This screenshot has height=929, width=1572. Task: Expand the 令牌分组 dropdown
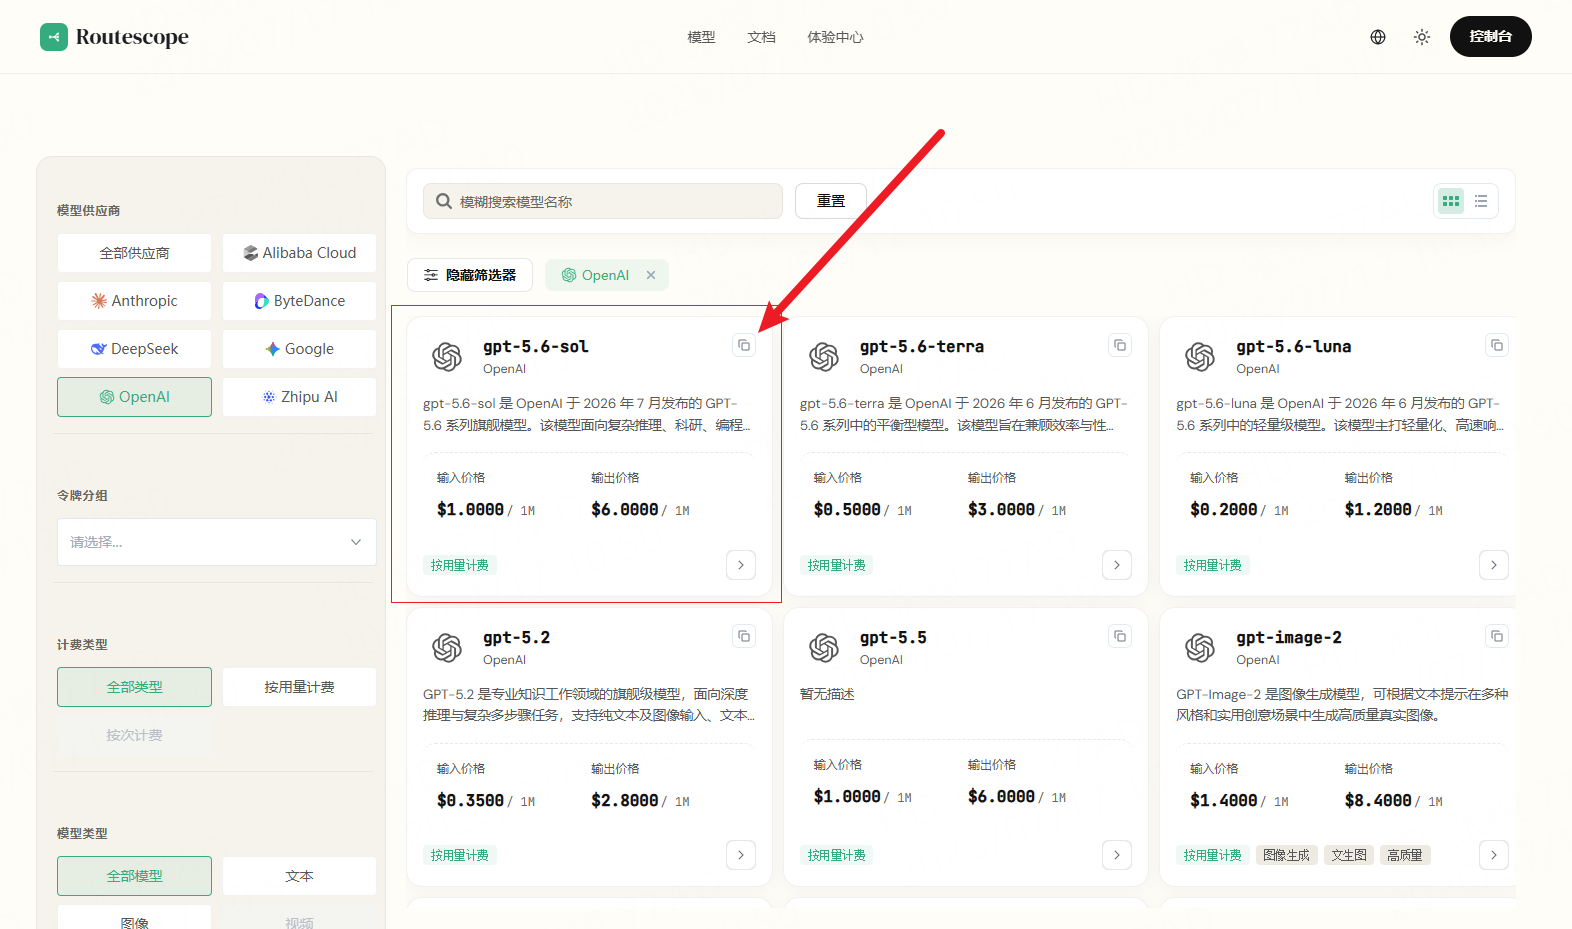coord(217,542)
